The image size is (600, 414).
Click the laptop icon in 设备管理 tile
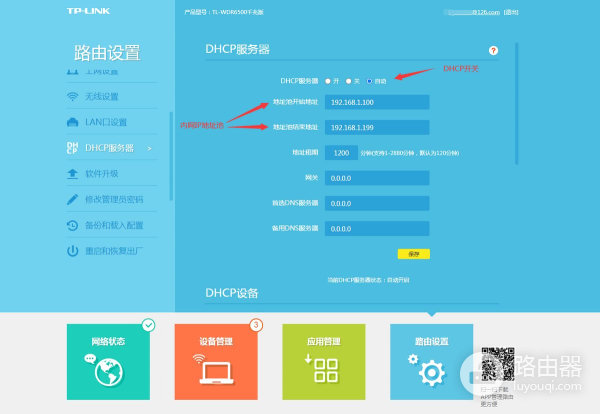click(x=216, y=372)
